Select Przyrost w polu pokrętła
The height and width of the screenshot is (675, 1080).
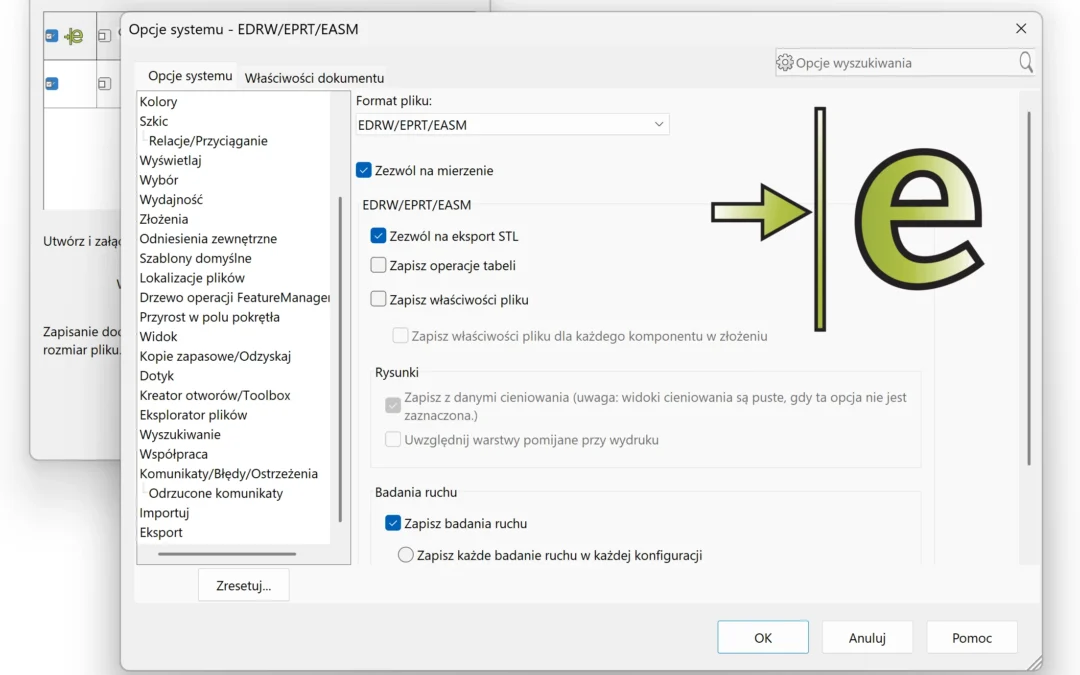[x=209, y=317]
